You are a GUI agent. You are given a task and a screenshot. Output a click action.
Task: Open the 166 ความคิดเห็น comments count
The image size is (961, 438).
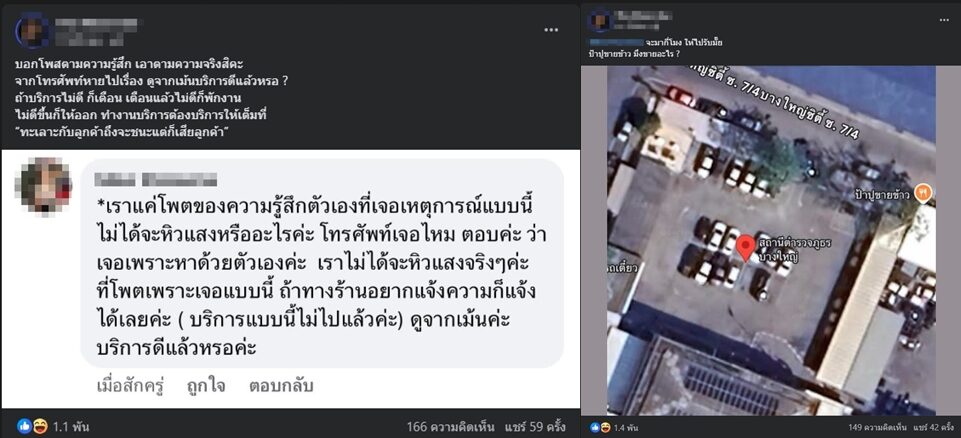pos(451,426)
